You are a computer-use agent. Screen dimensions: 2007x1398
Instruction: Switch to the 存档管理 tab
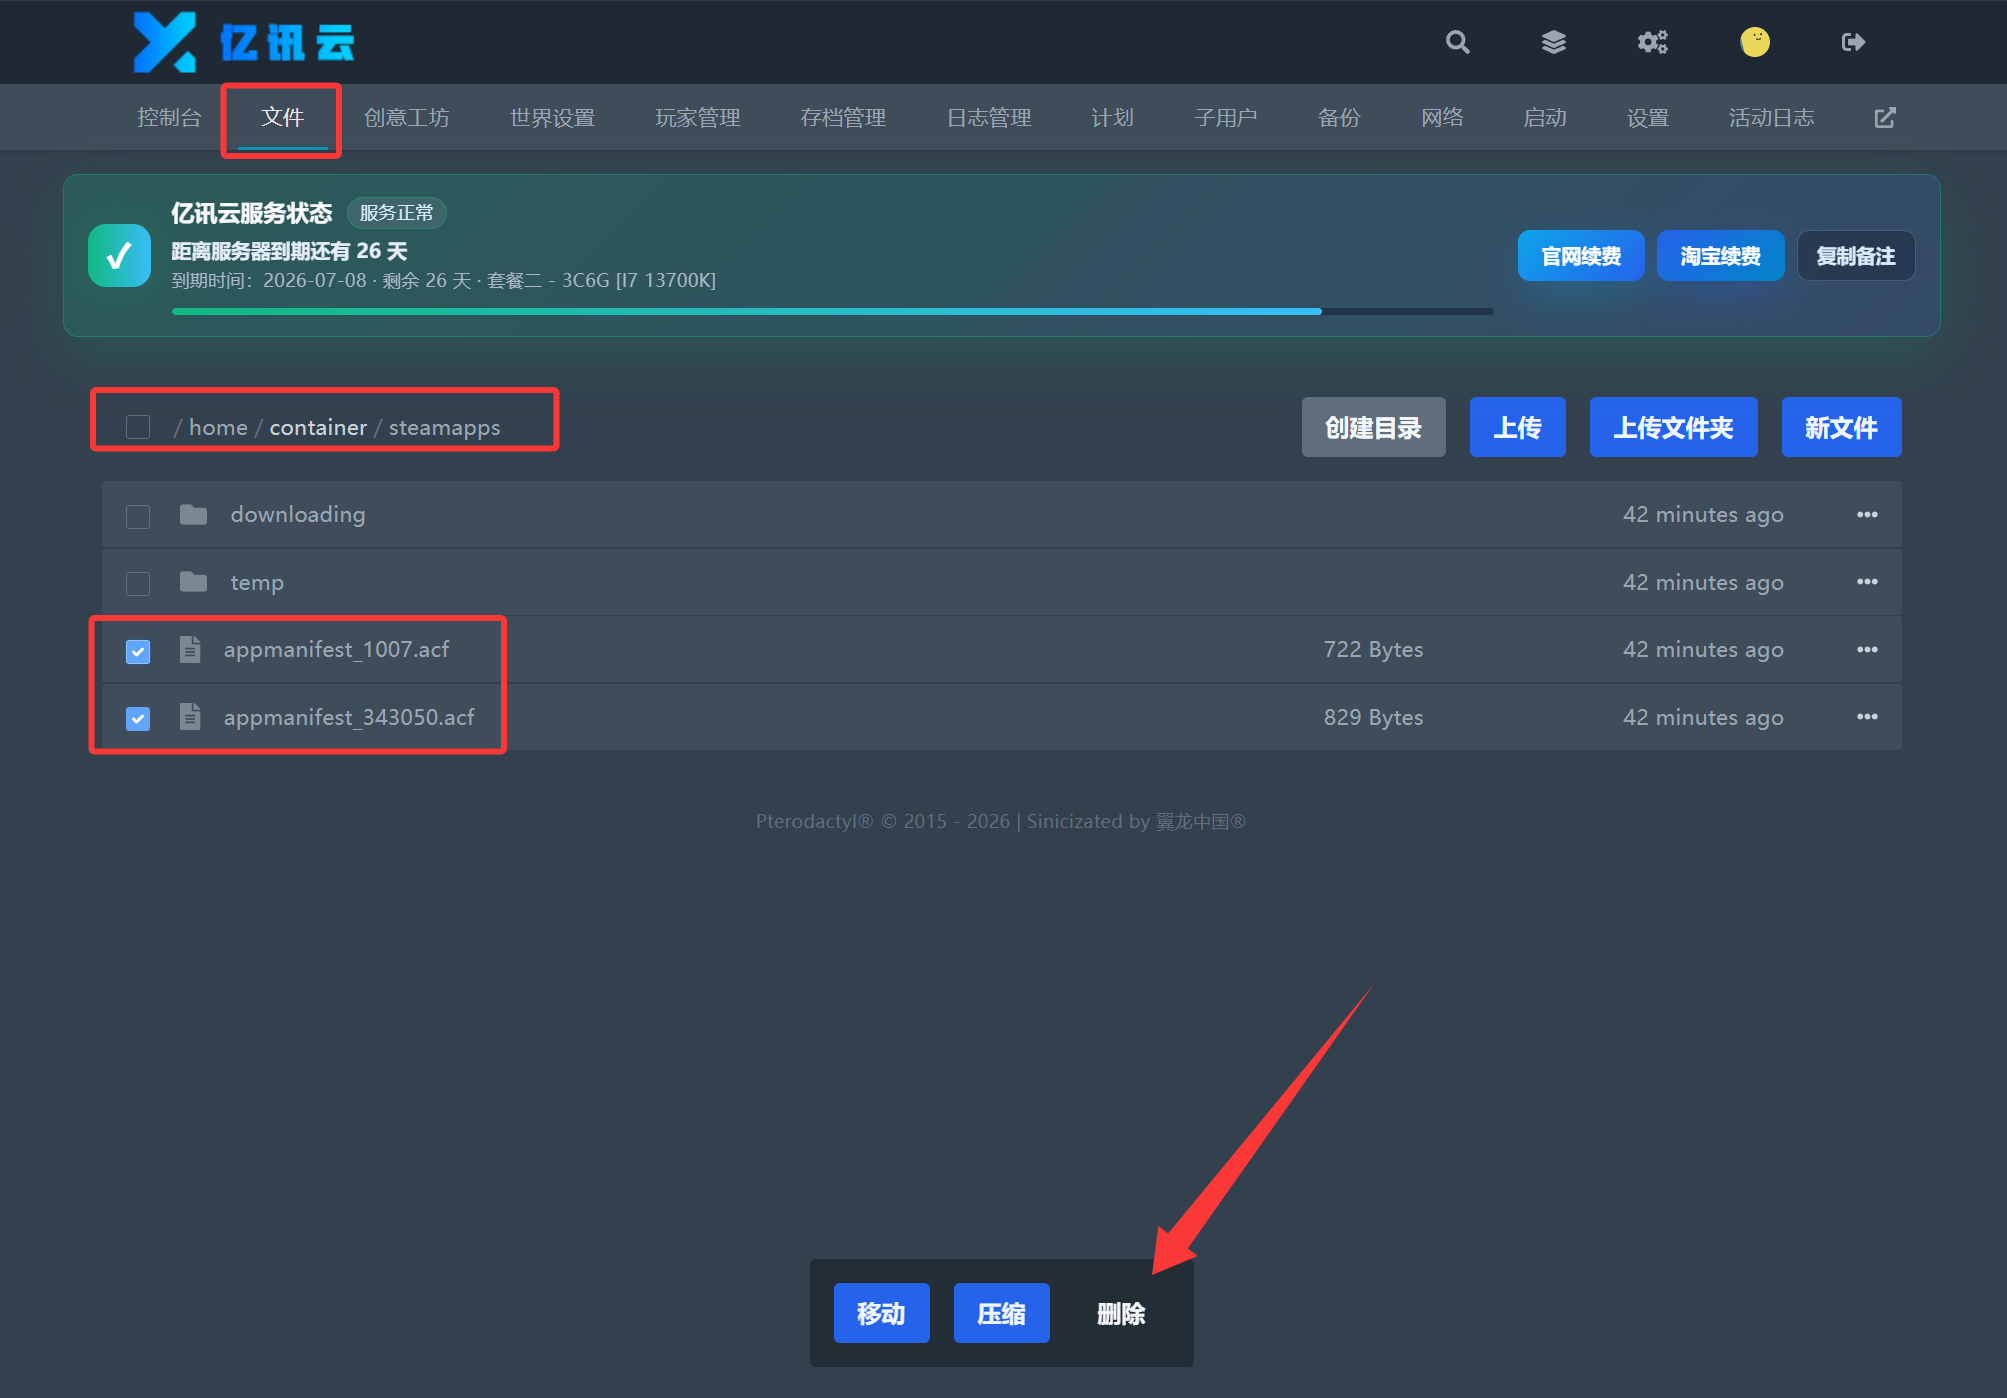(x=843, y=118)
